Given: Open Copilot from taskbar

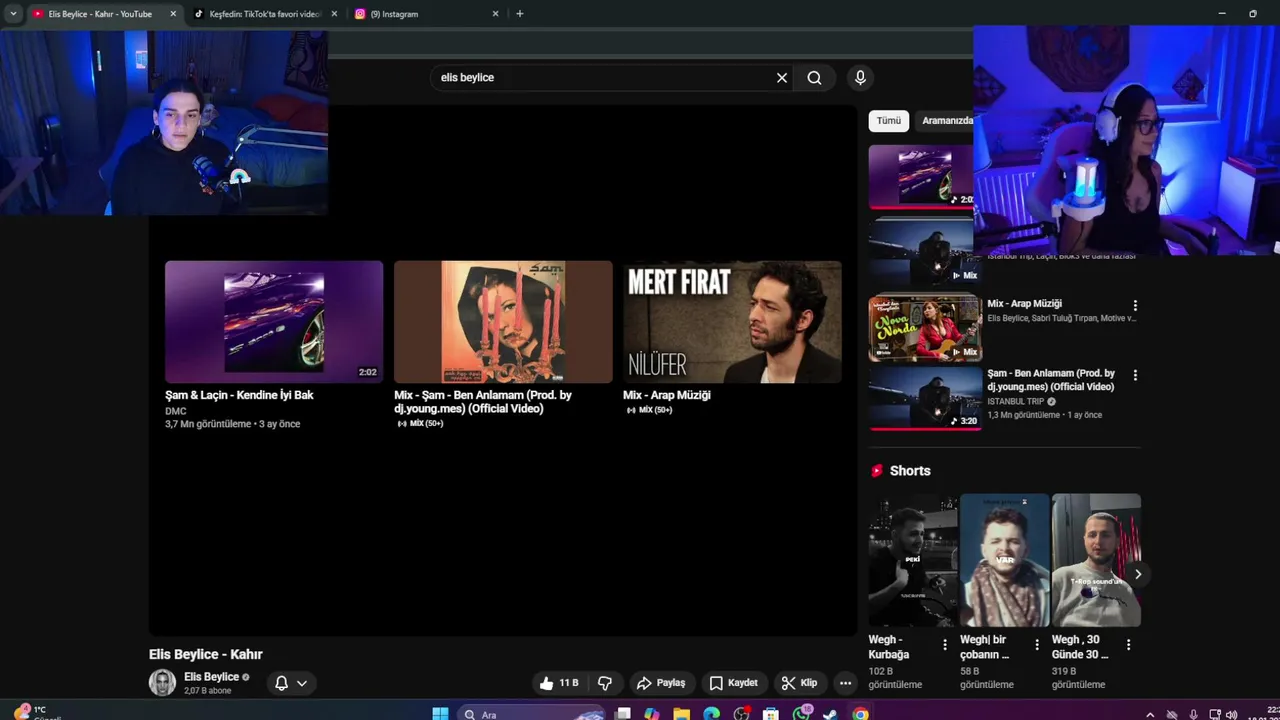Looking at the screenshot, I should (x=652, y=714).
